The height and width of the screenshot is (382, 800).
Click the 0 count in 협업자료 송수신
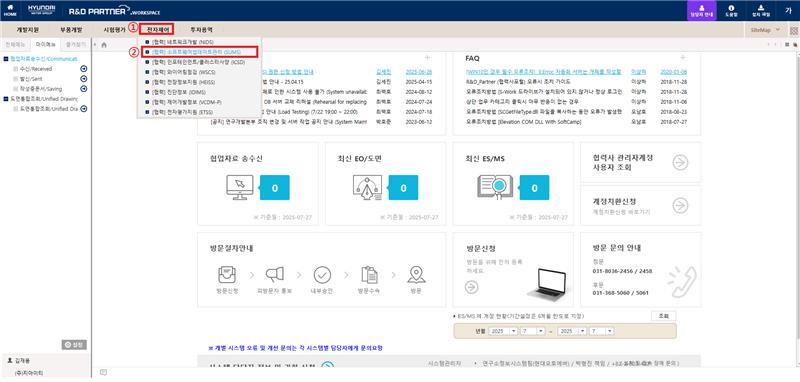point(274,188)
